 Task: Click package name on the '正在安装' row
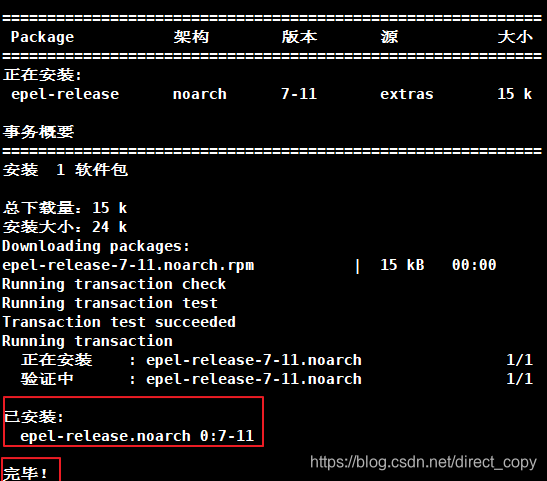[x=254, y=360]
